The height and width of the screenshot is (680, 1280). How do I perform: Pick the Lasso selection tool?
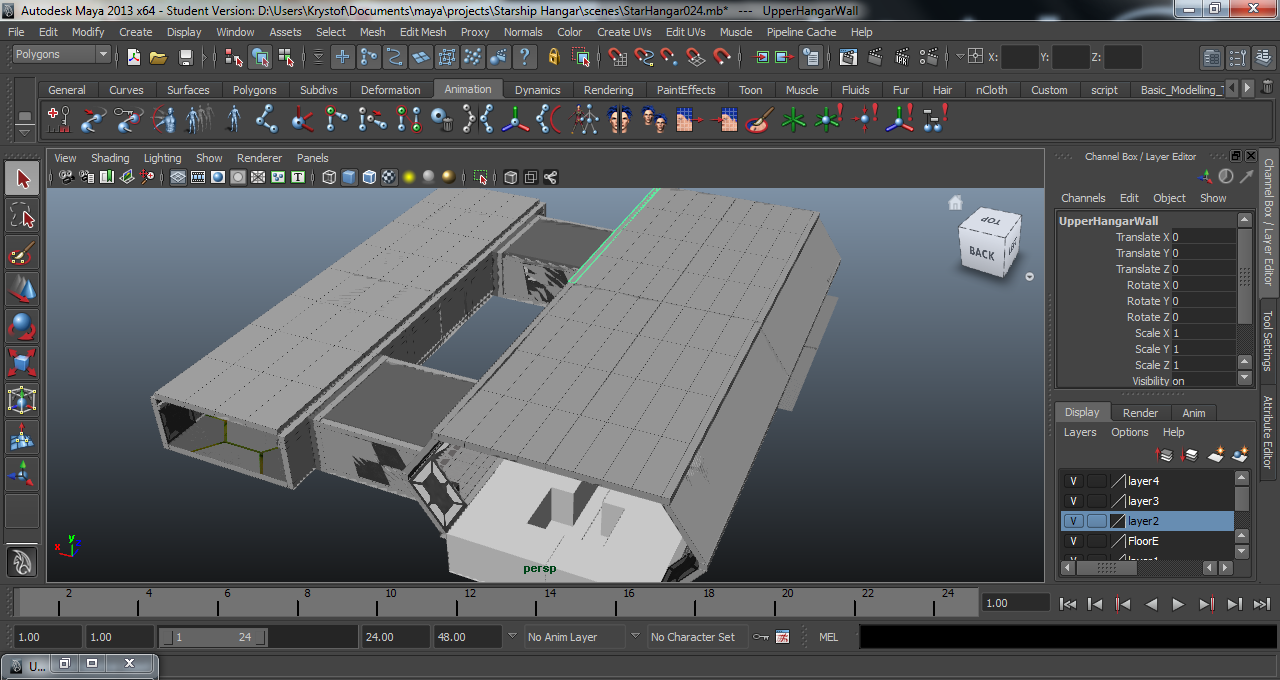(21, 215)
